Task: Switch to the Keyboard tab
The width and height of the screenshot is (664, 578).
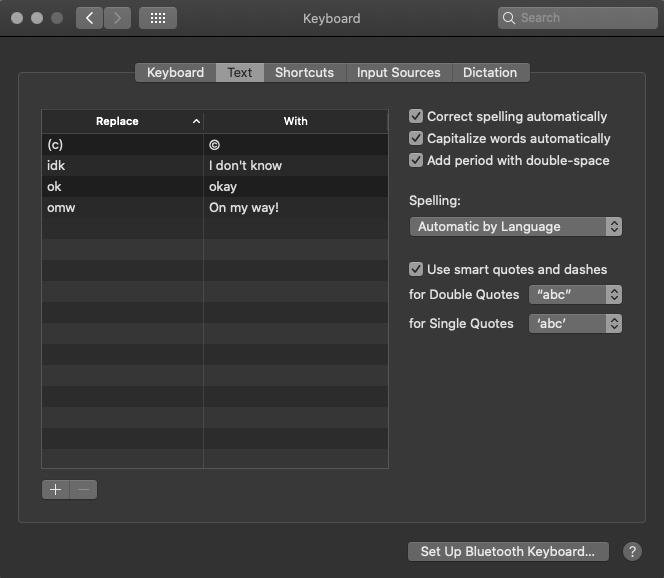Action: coord(175,72)
